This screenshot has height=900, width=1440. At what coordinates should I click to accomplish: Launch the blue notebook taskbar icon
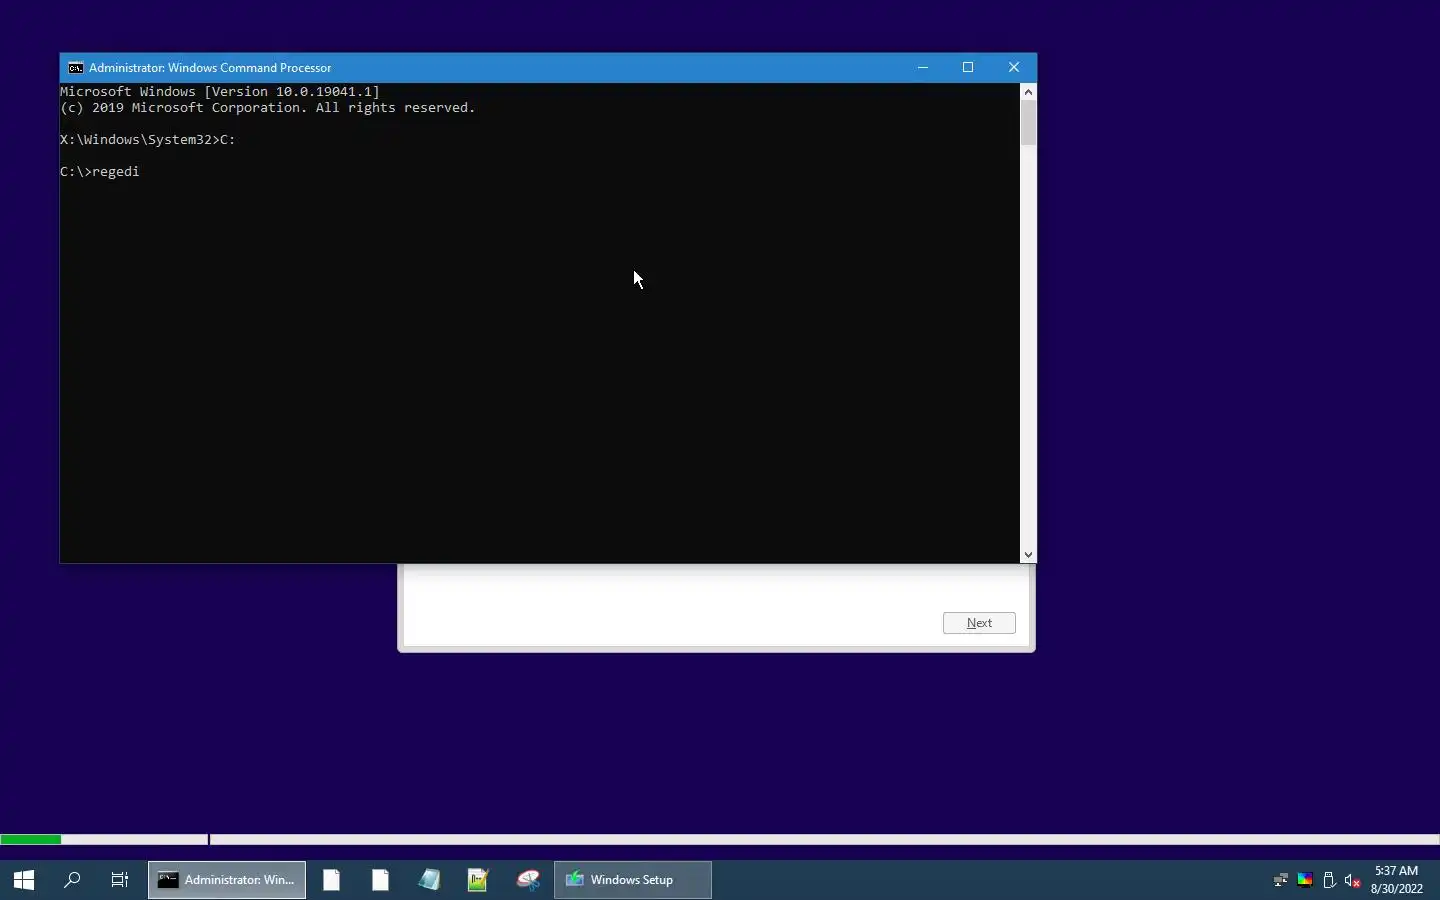430,880
